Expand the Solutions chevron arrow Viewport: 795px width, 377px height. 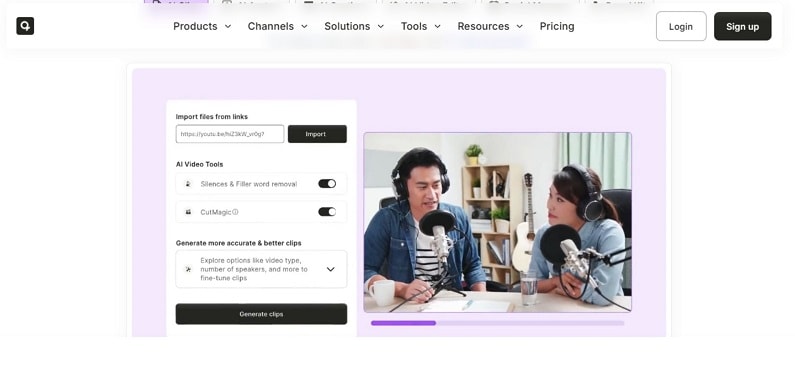click(381, 26)
